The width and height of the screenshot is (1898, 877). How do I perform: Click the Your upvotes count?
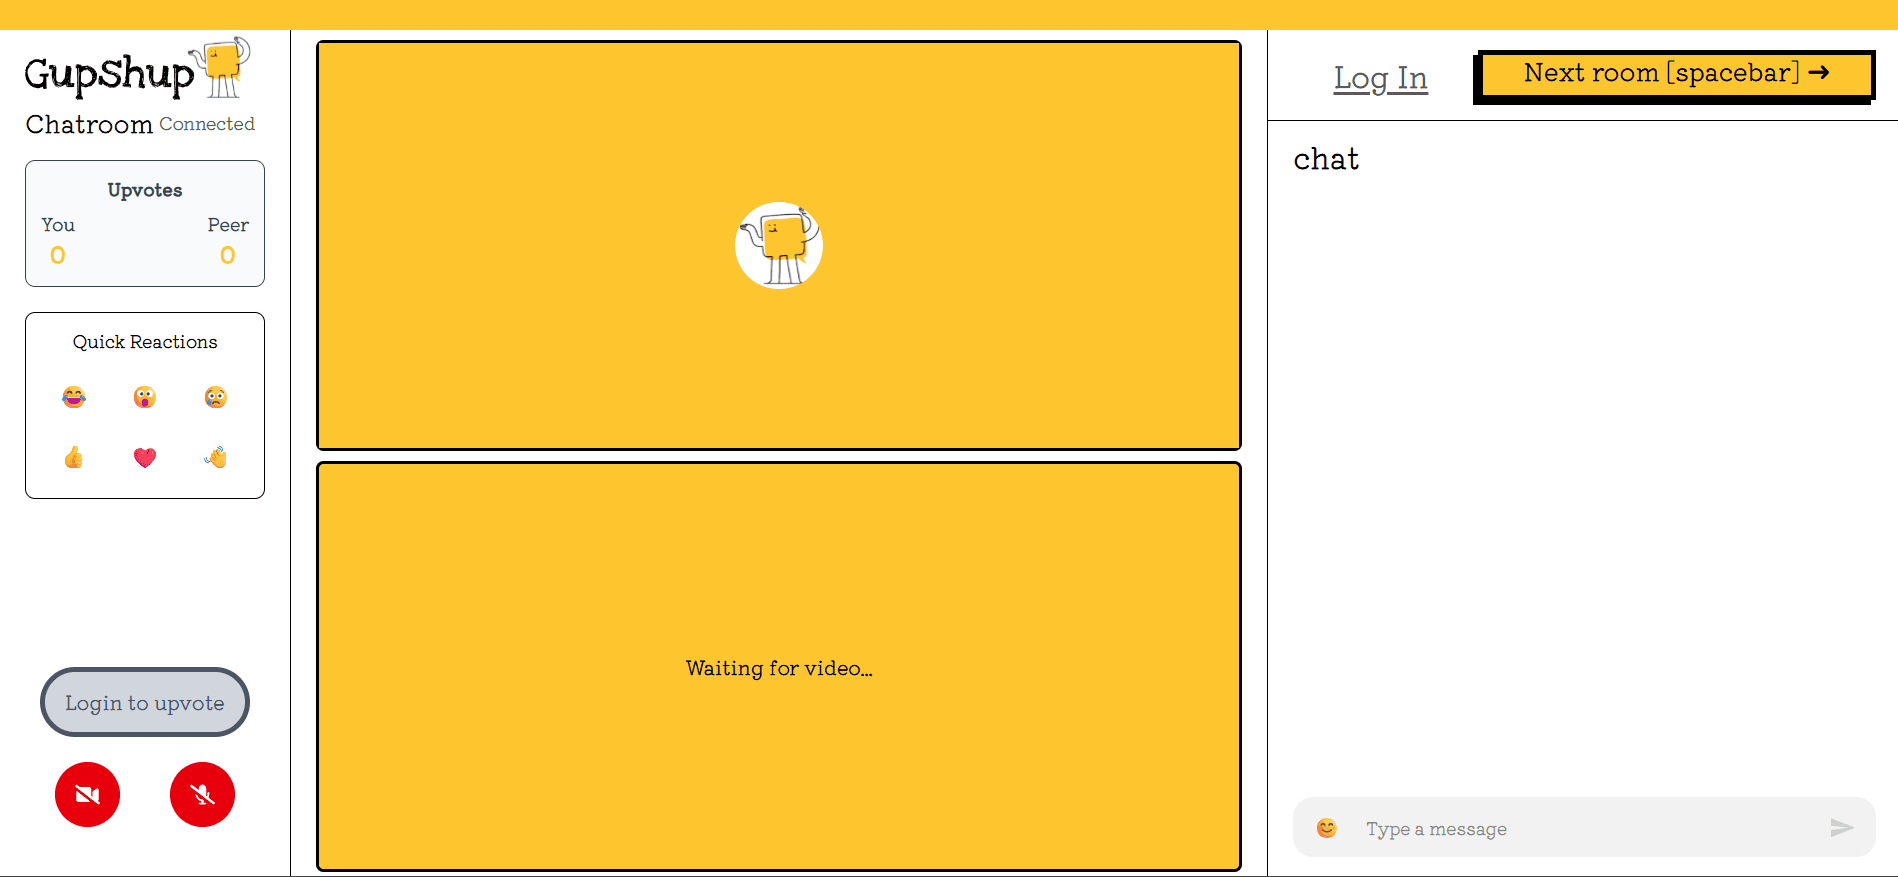(58, 255)
